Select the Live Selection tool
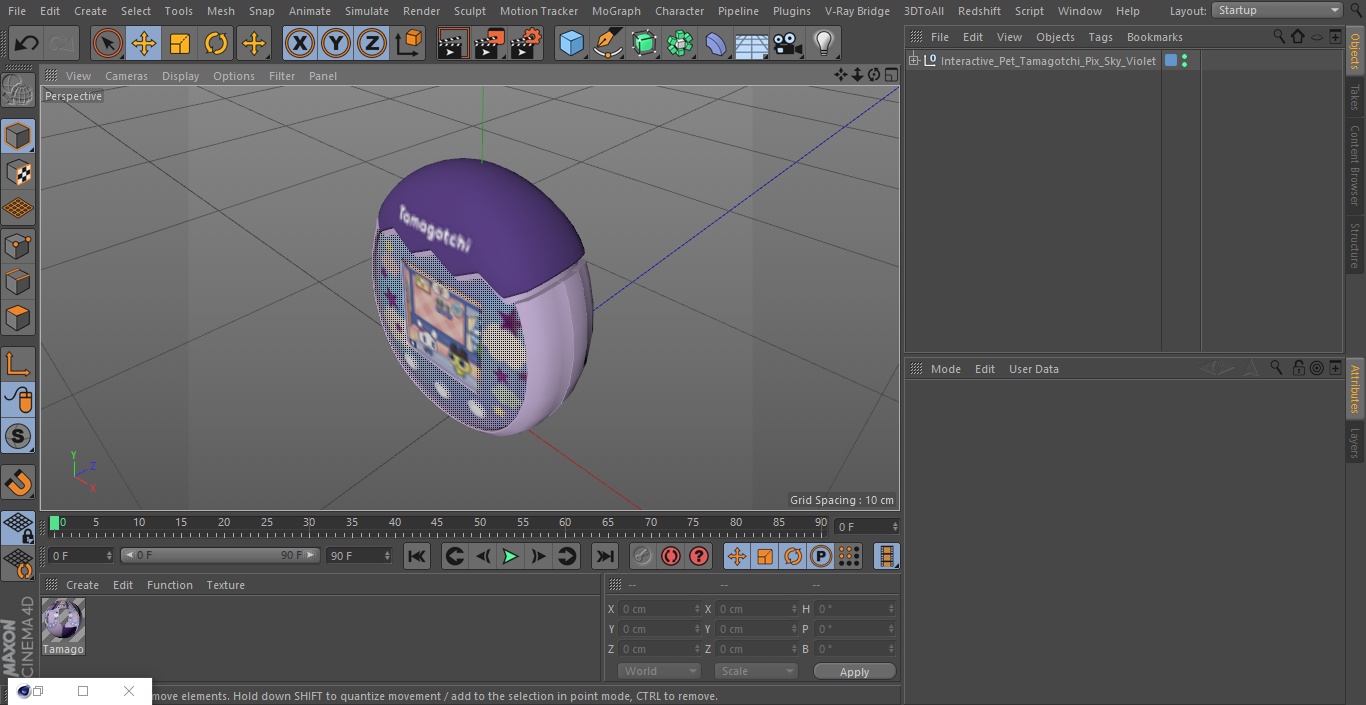This screenshot has width=1366, height=705. [x=107, y=43]
